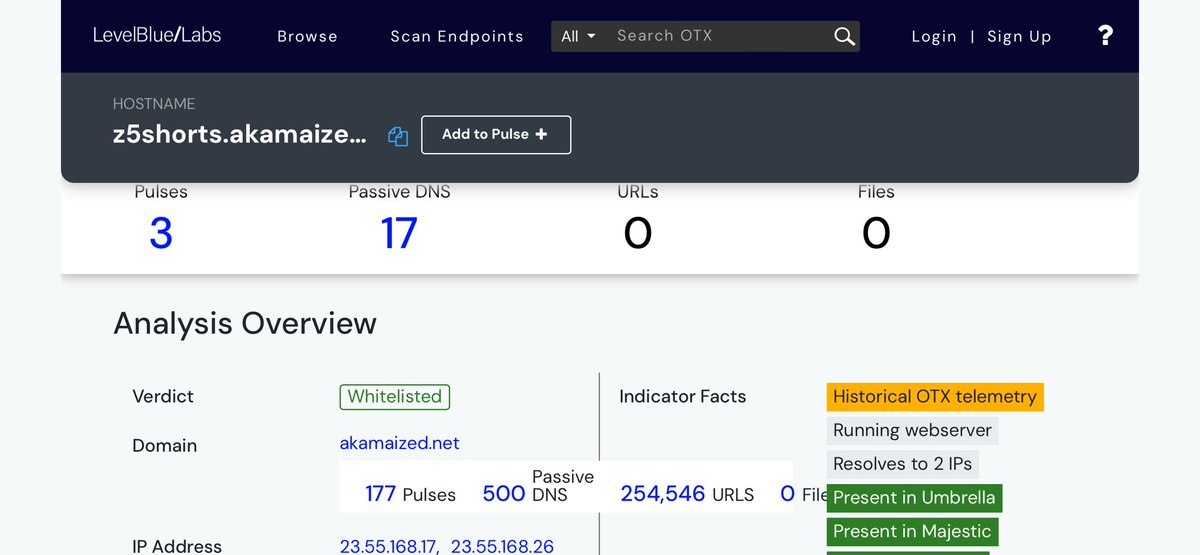The height and width of the screenshot is (555, 1200).
Task: Open IP address 23.55.168.17
Action: 388,546
